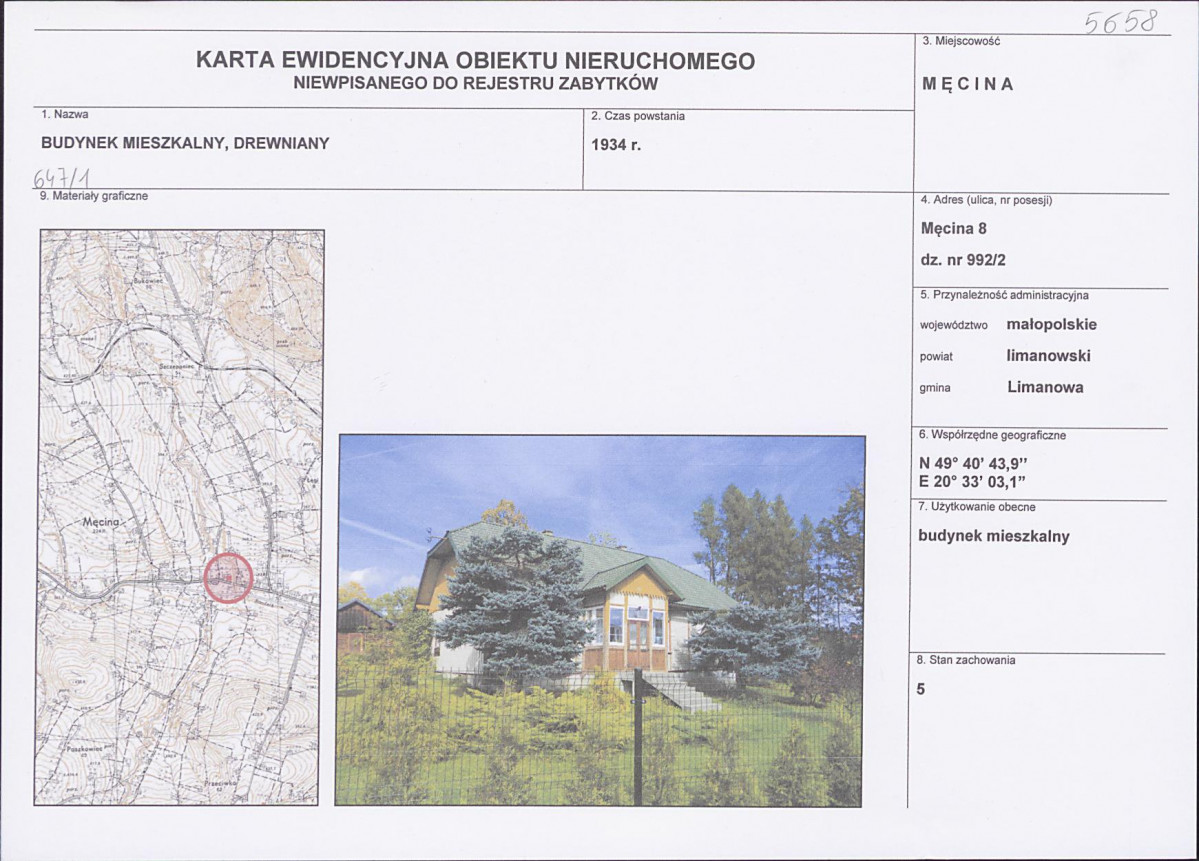This screenshot has width=1199, height=861.
Task: Click the condition value '5'
Action: point(921,689)
